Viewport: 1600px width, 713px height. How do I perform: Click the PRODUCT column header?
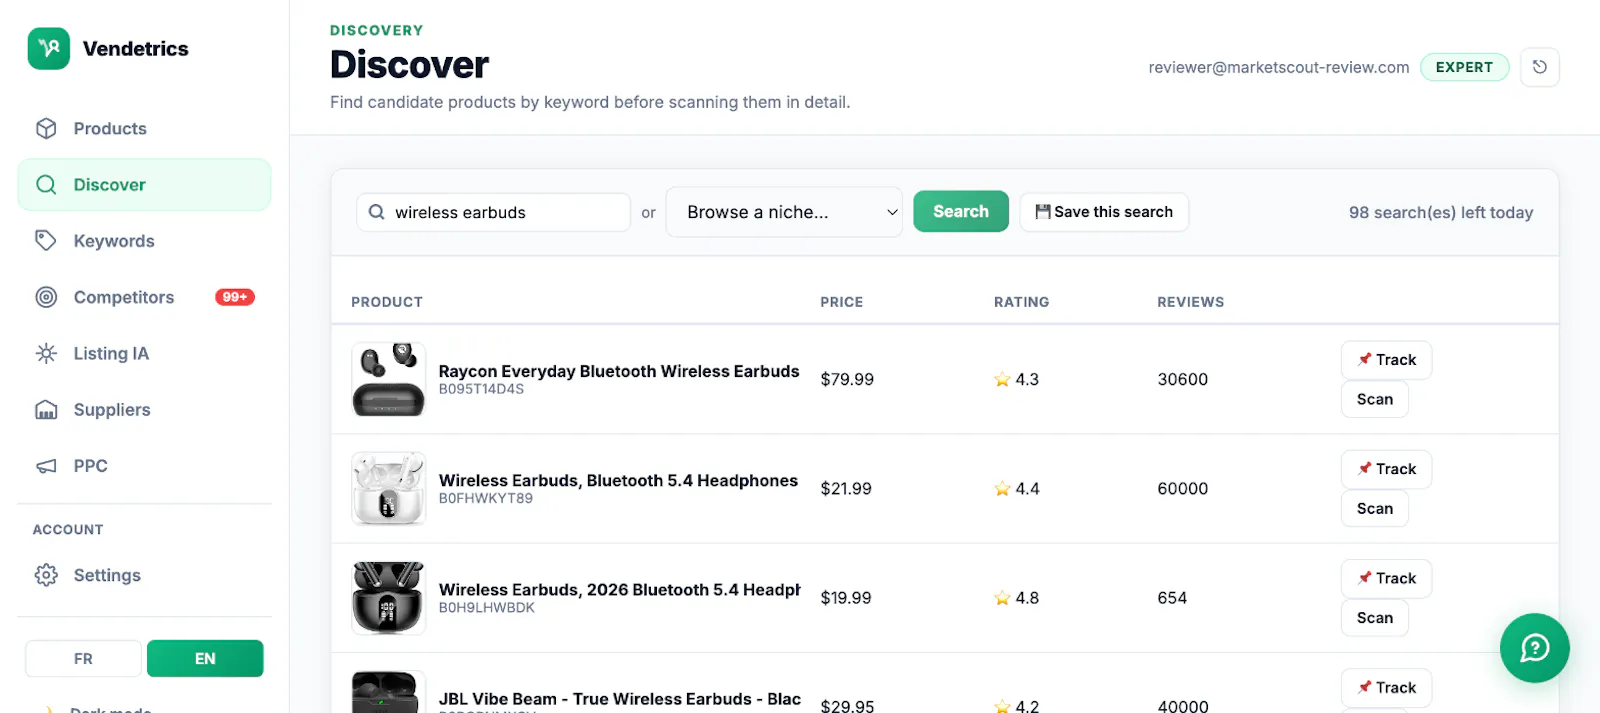387,302
